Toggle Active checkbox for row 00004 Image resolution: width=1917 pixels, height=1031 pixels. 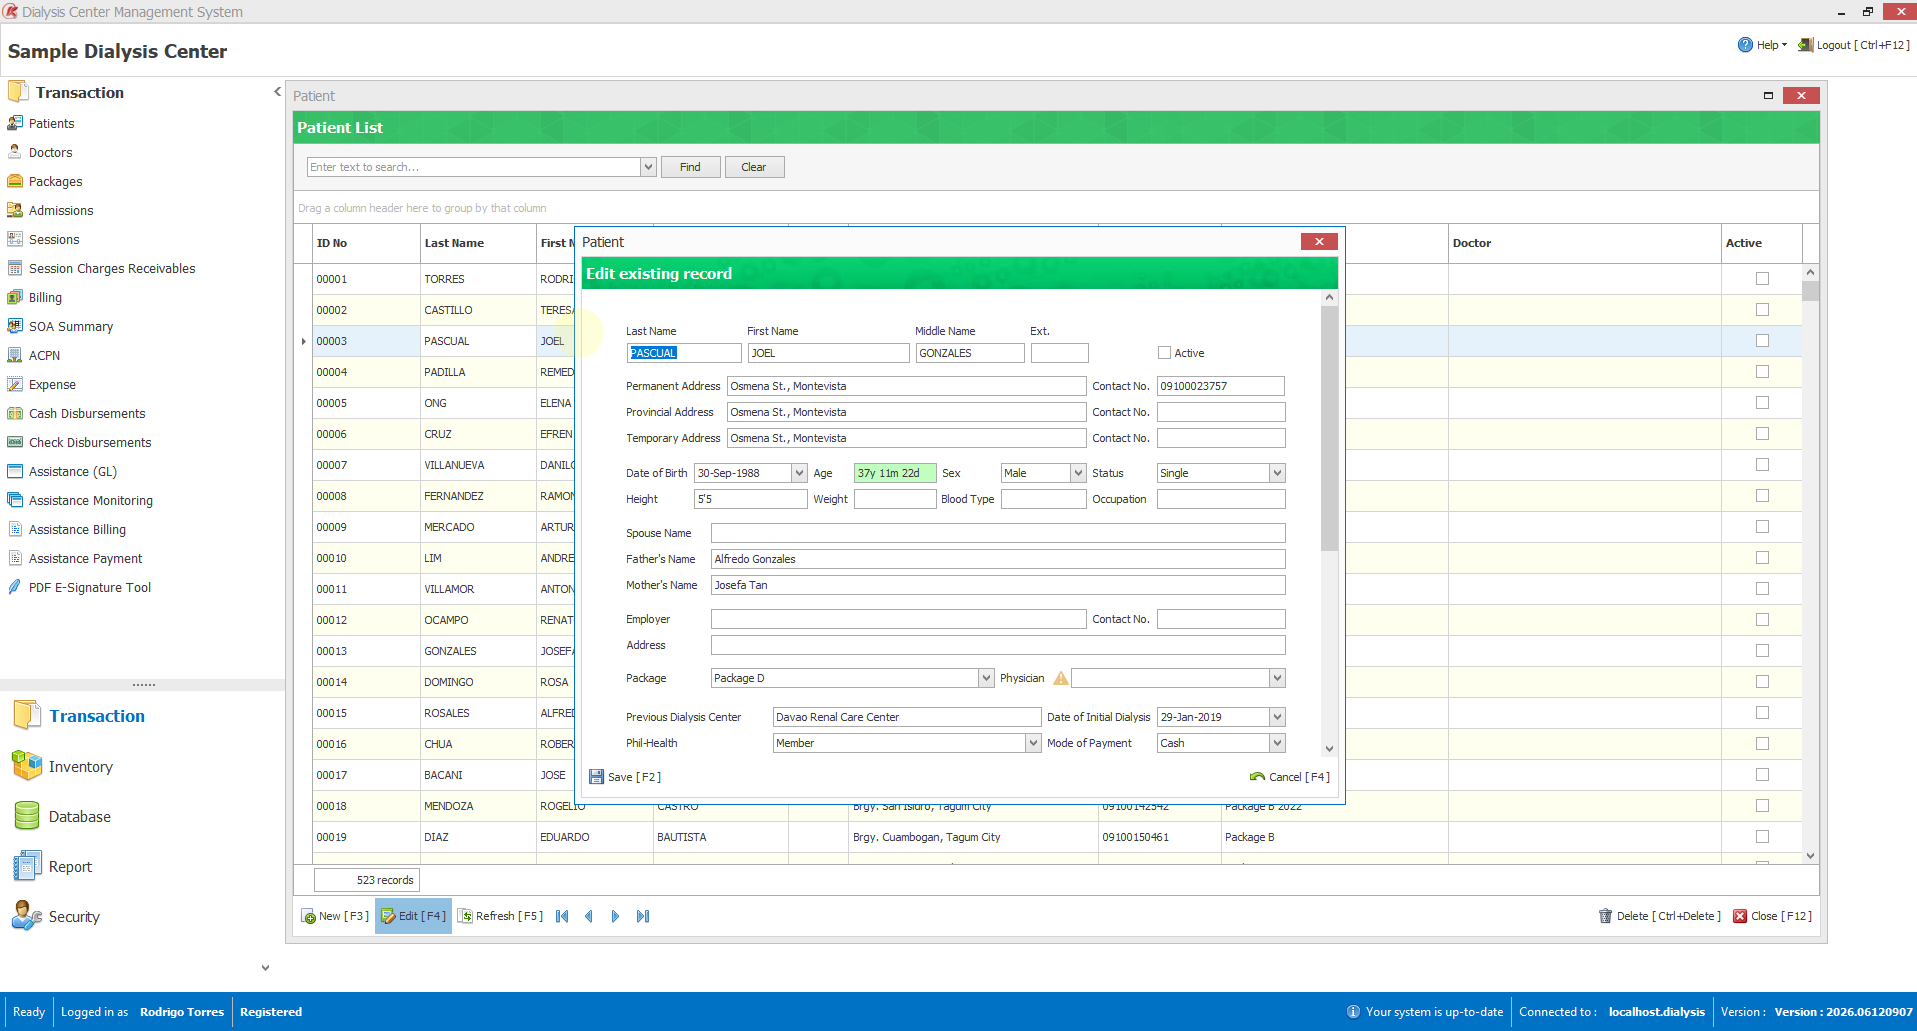click(1762, 372)
